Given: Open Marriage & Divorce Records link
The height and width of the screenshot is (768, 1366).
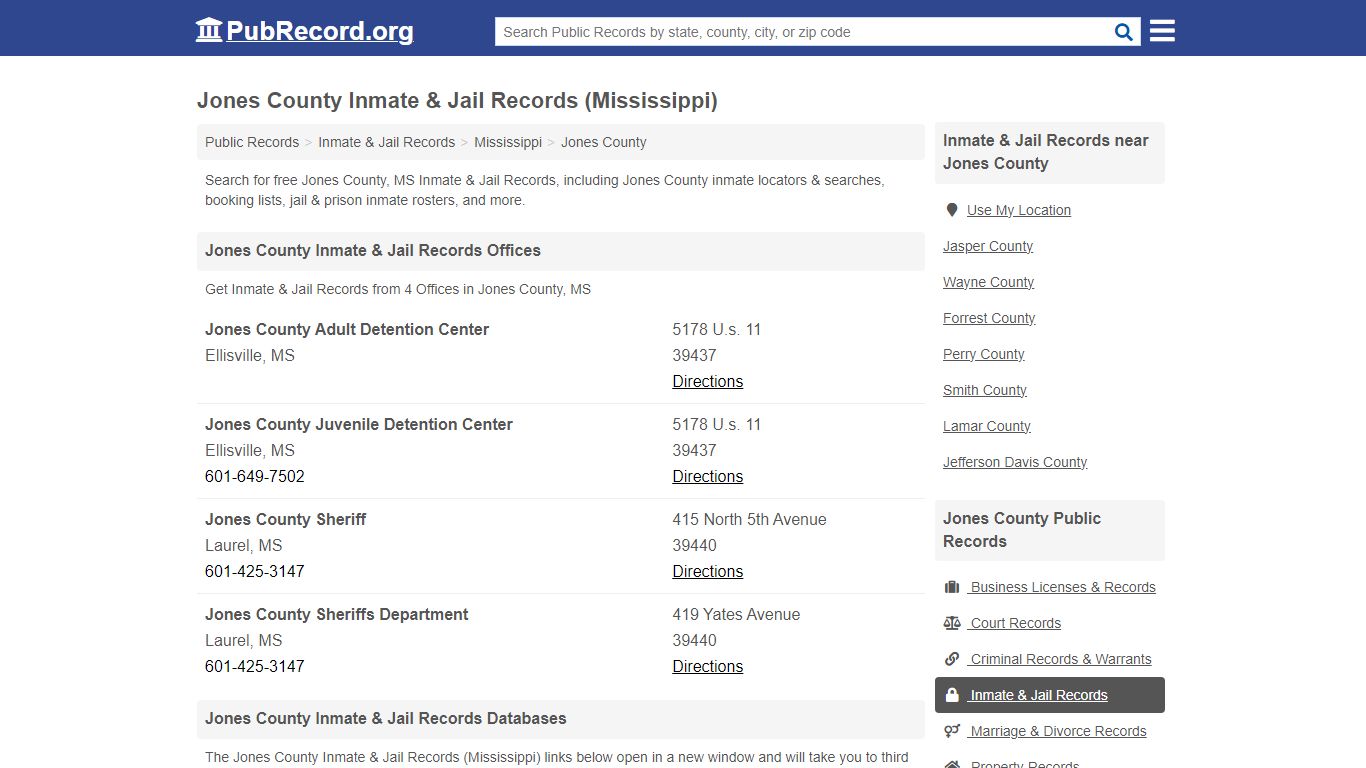Looking at the screenshot, I should coord(1057,731).
